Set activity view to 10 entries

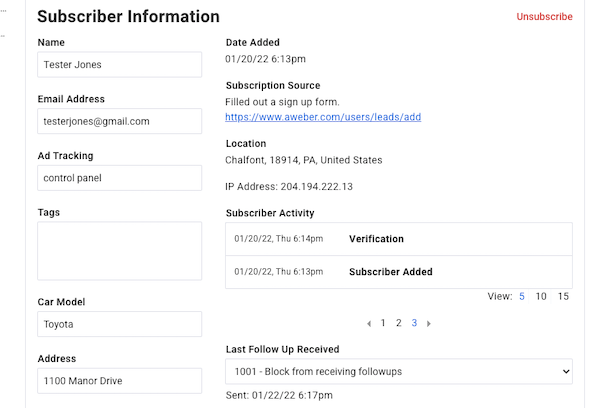(x=541, y=297)
